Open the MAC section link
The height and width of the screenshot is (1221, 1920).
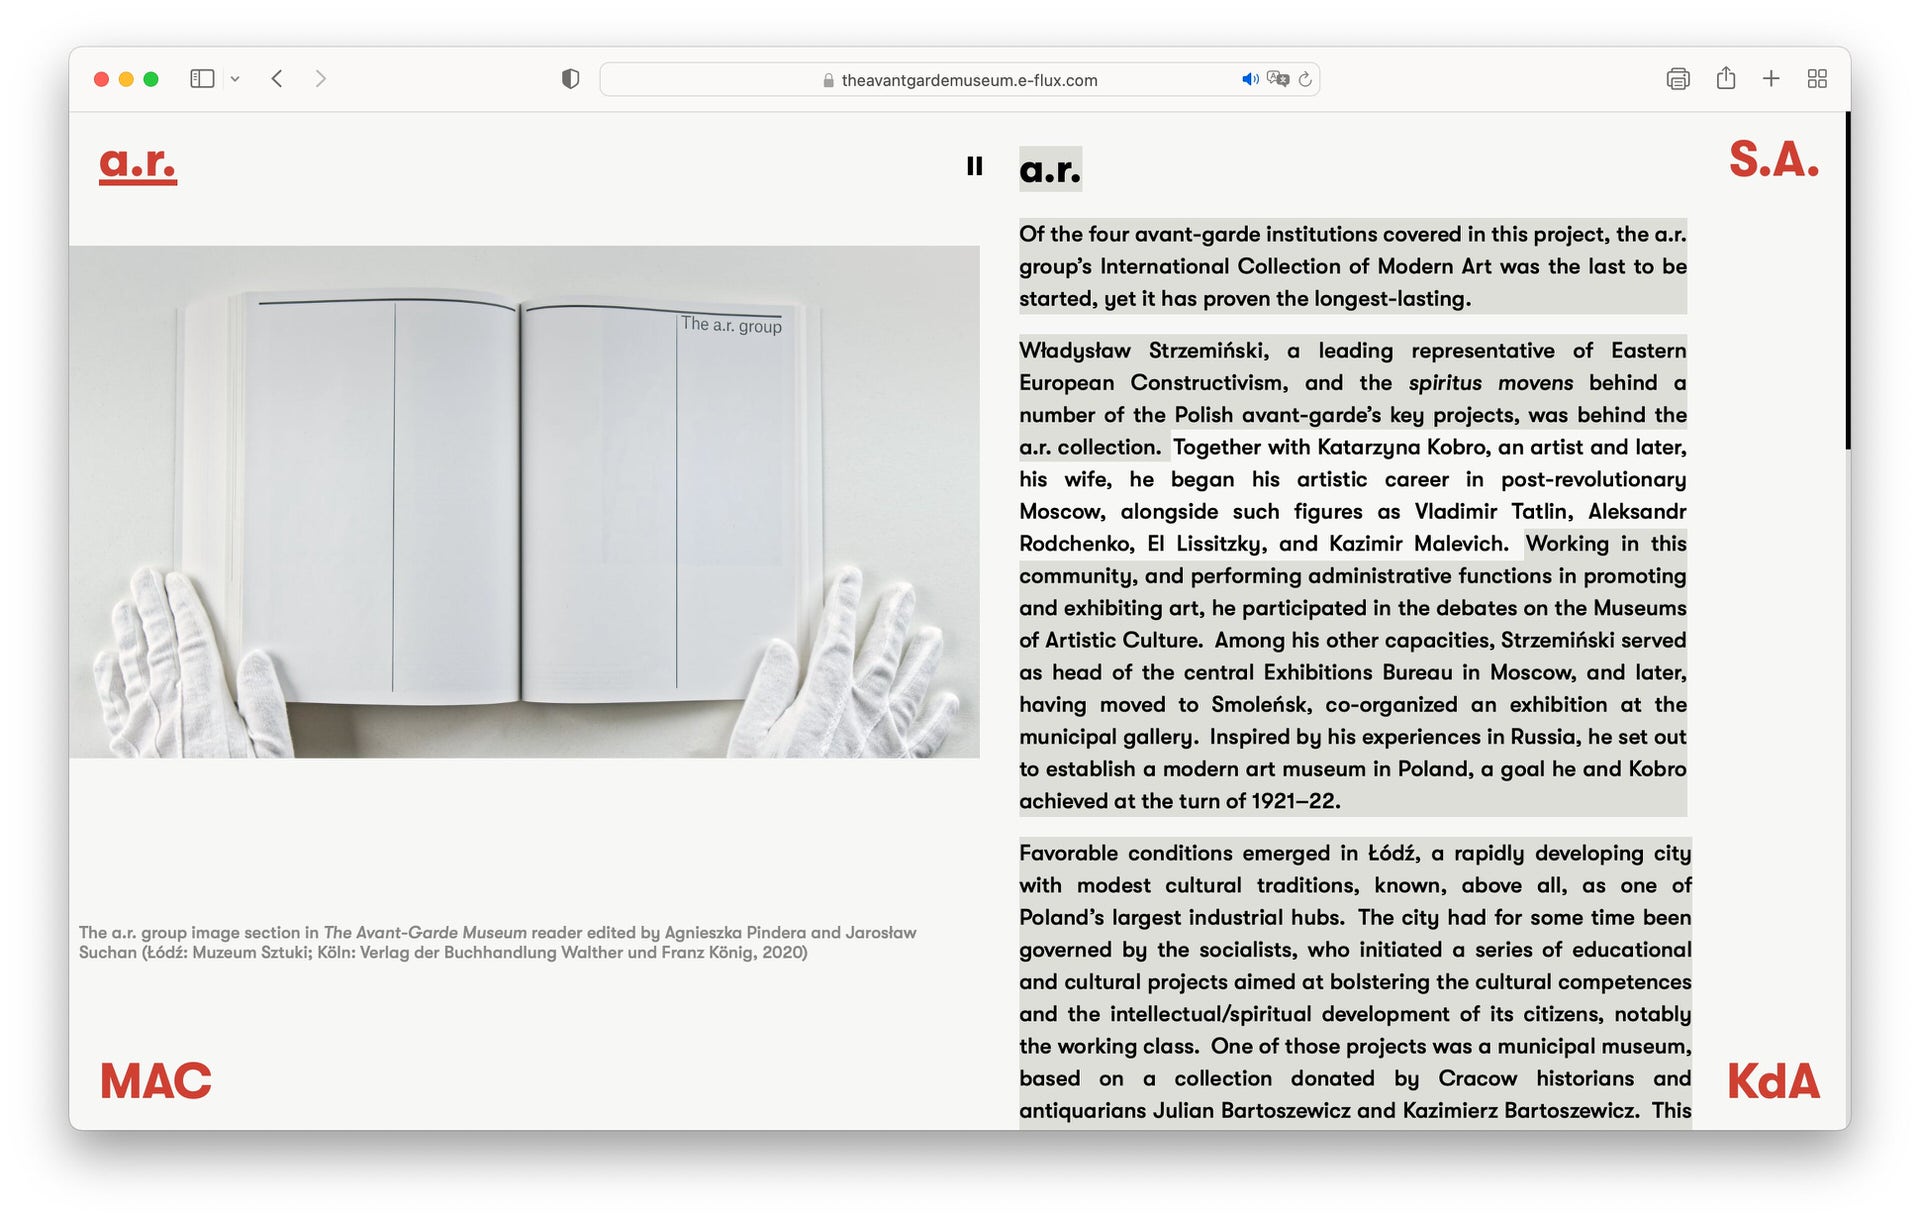click(156, 1081)
